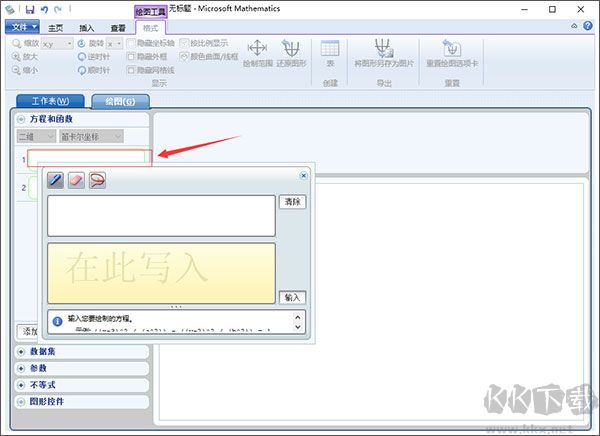Click the 放大 zoom in icon

click(16, 57)
